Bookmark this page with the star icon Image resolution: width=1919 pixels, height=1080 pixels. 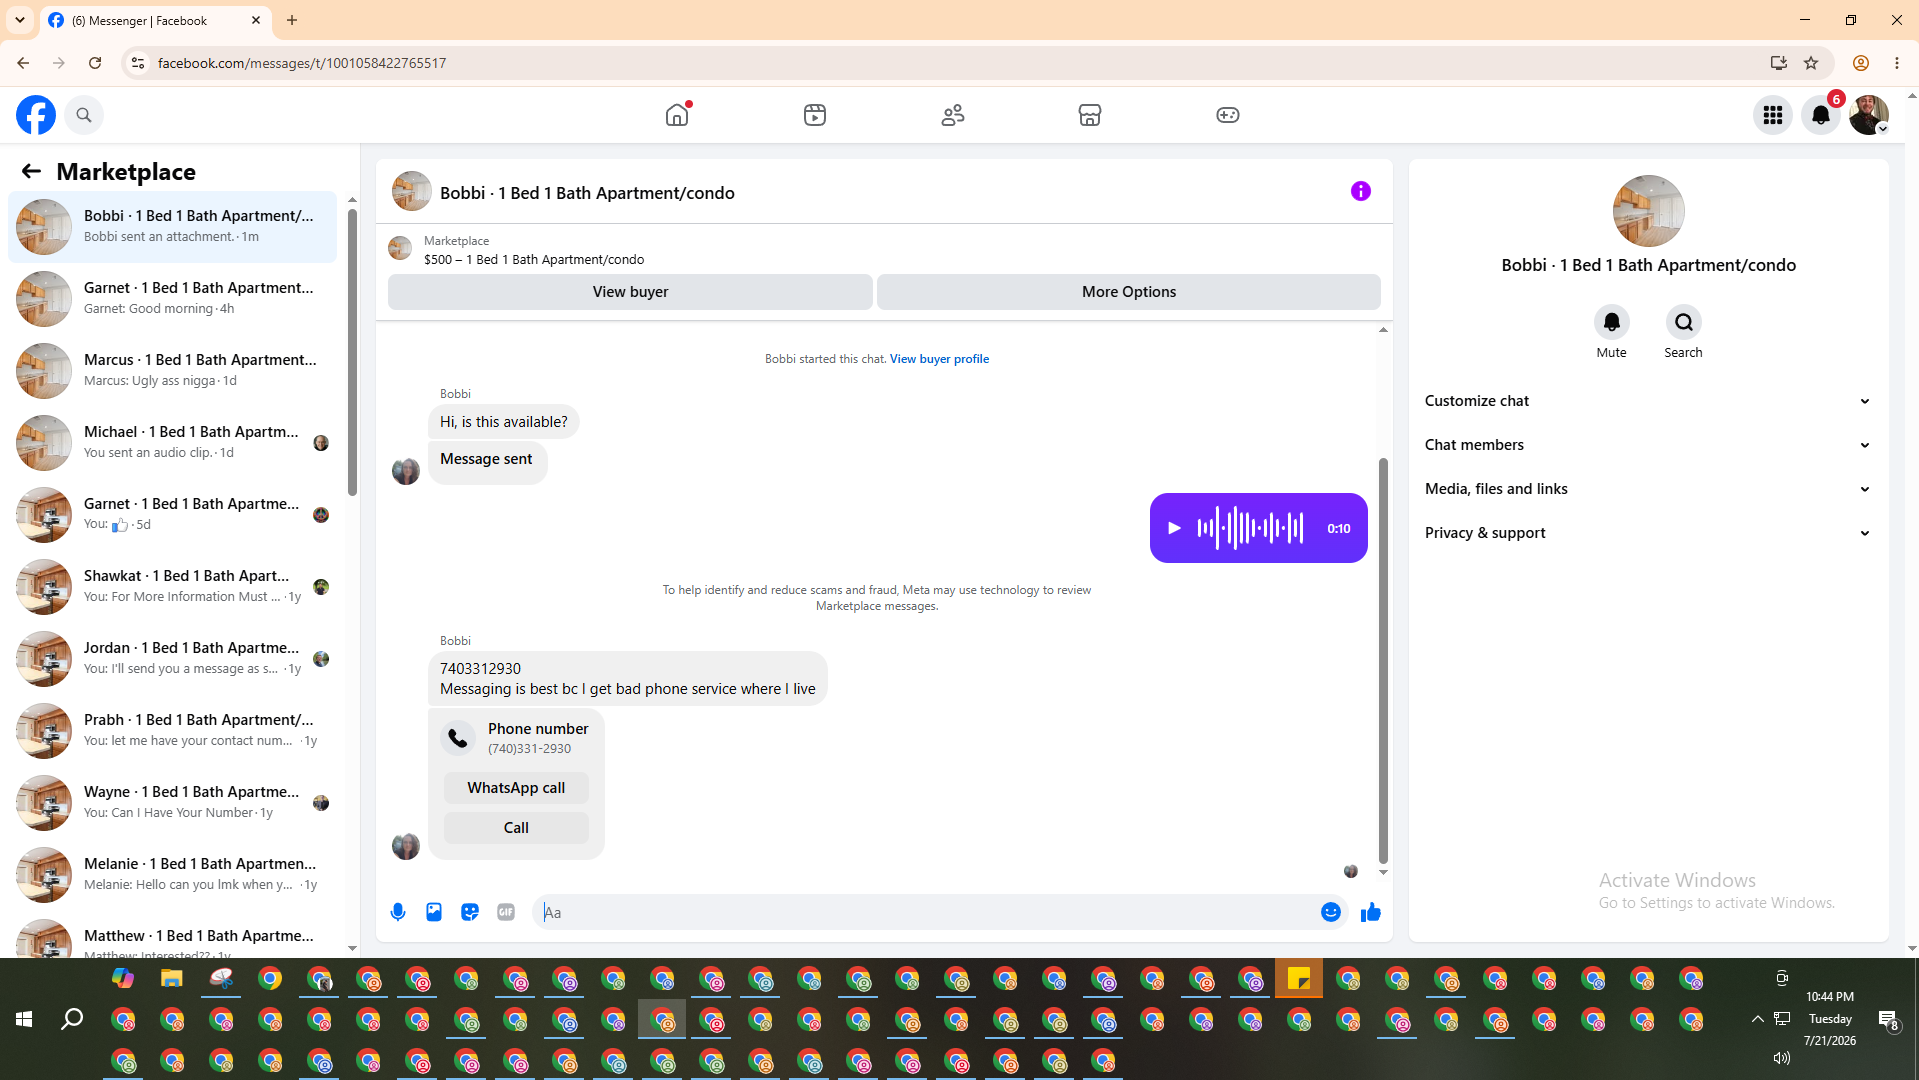[x=1811, y=63]
